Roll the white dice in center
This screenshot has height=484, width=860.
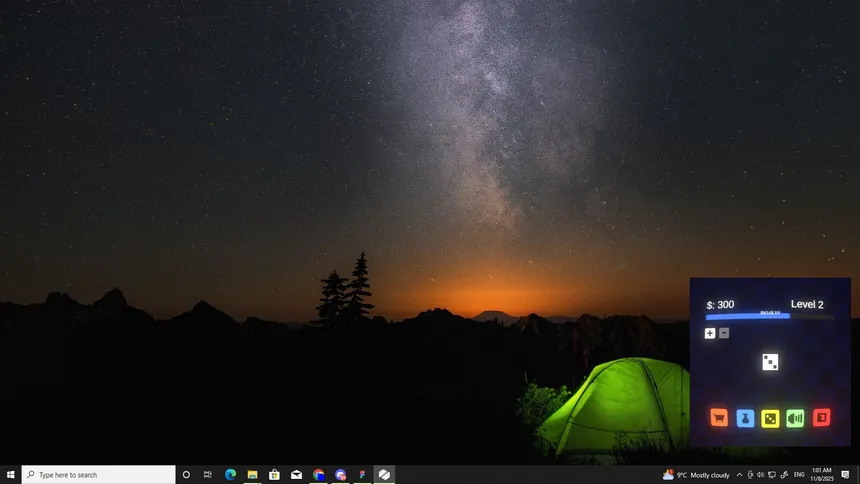pos(770,362)
